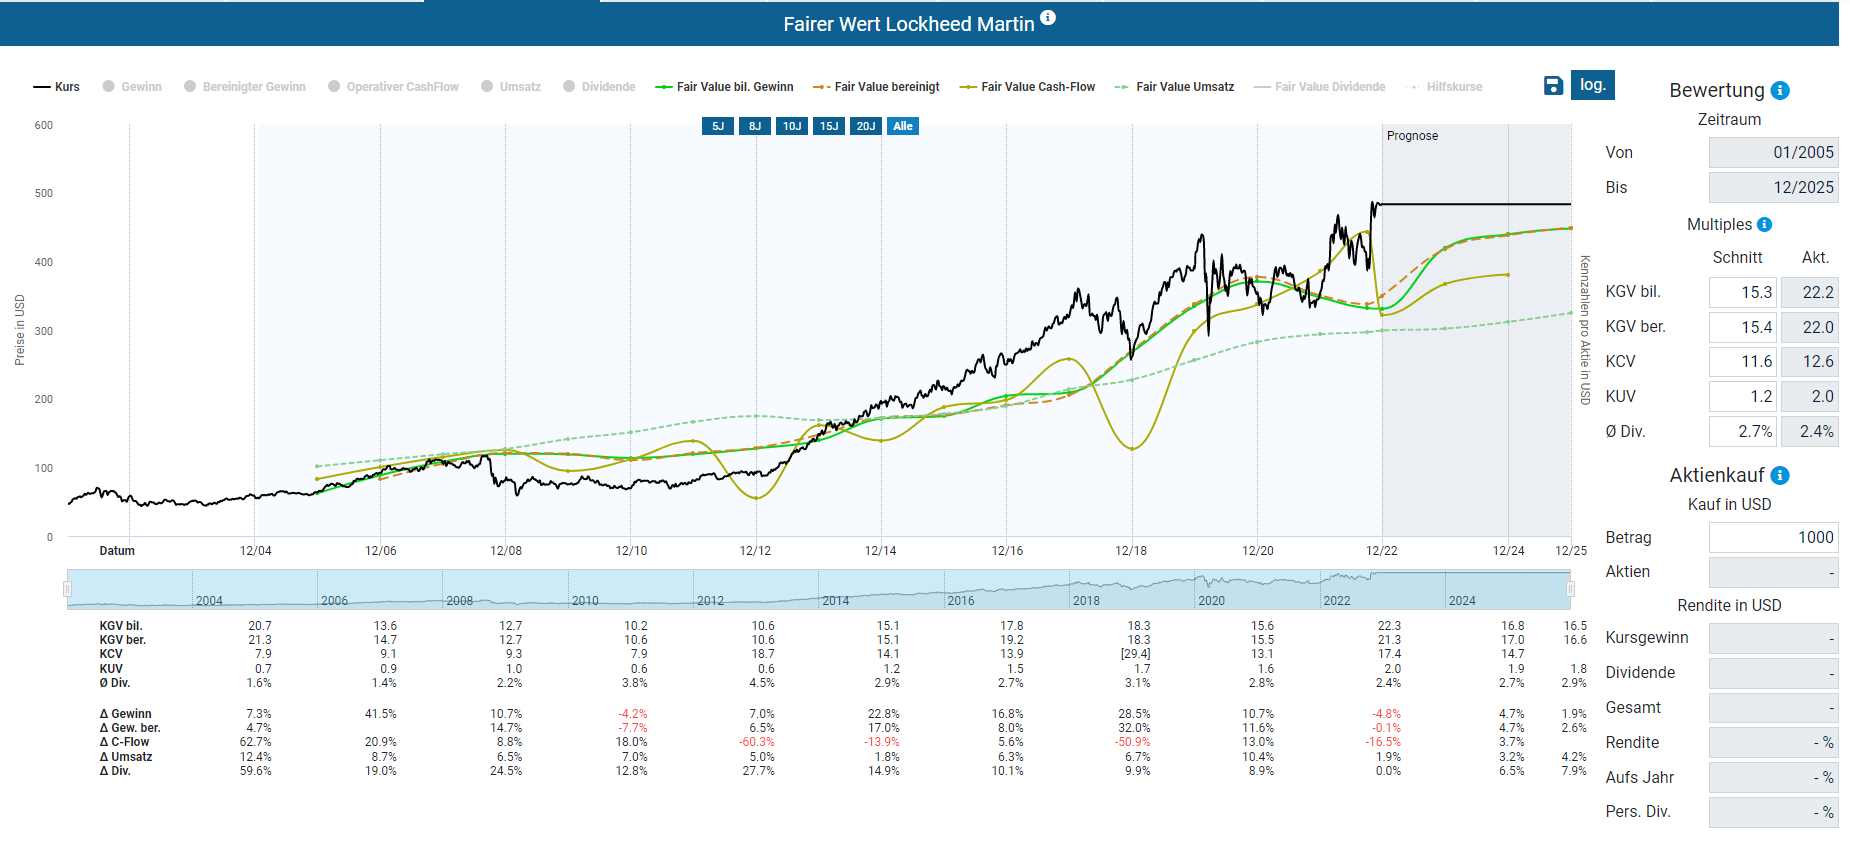This screenshot has width=1850, height=844.
Task: Select the 5J time range
Action: [718, 126]
